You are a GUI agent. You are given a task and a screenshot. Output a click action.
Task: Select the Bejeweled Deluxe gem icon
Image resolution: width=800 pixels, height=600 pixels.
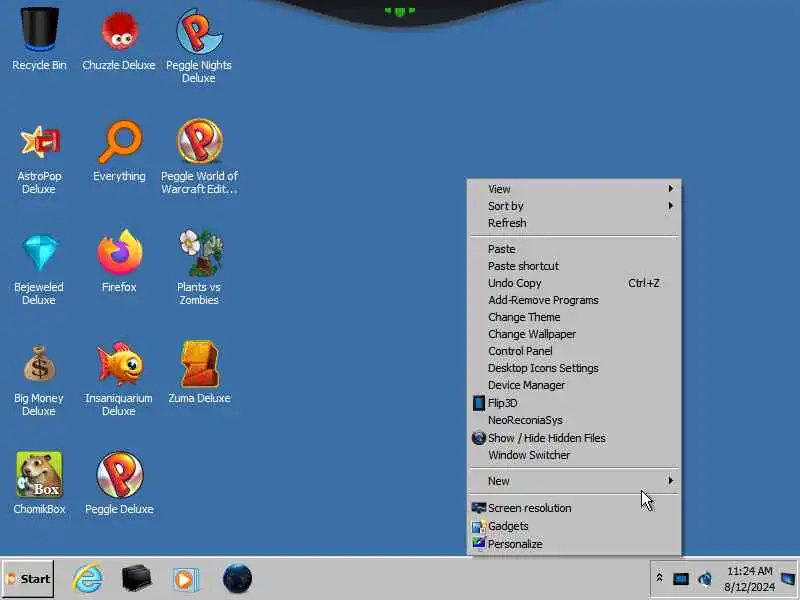coord(39,267)
